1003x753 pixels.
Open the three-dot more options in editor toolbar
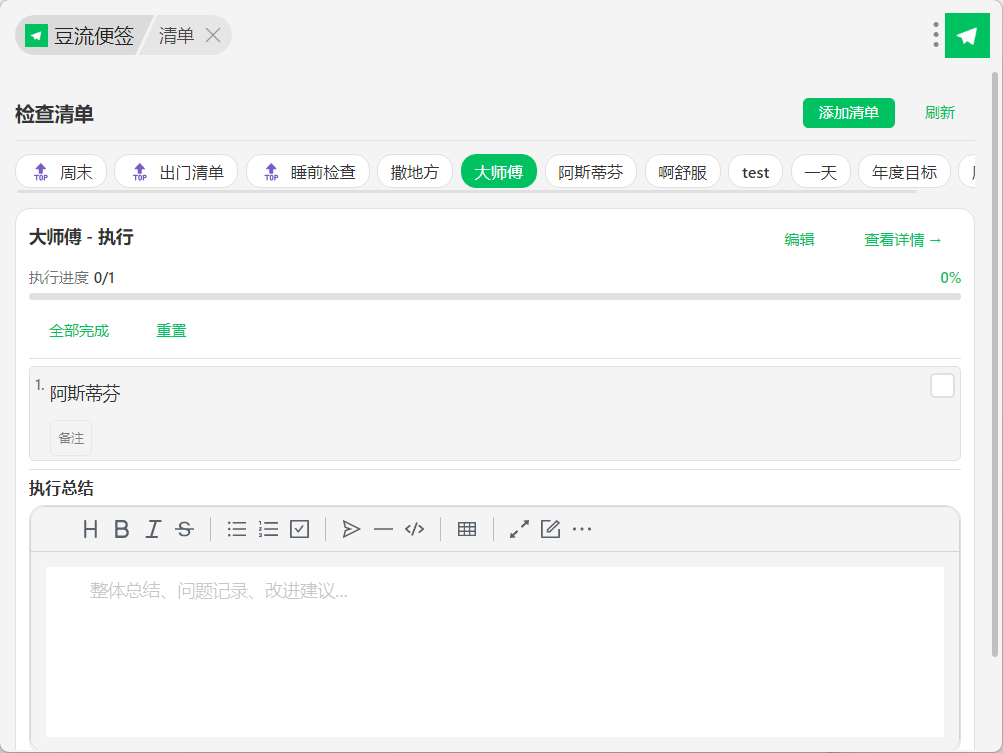pyautogui.click(x=582, y=529)
